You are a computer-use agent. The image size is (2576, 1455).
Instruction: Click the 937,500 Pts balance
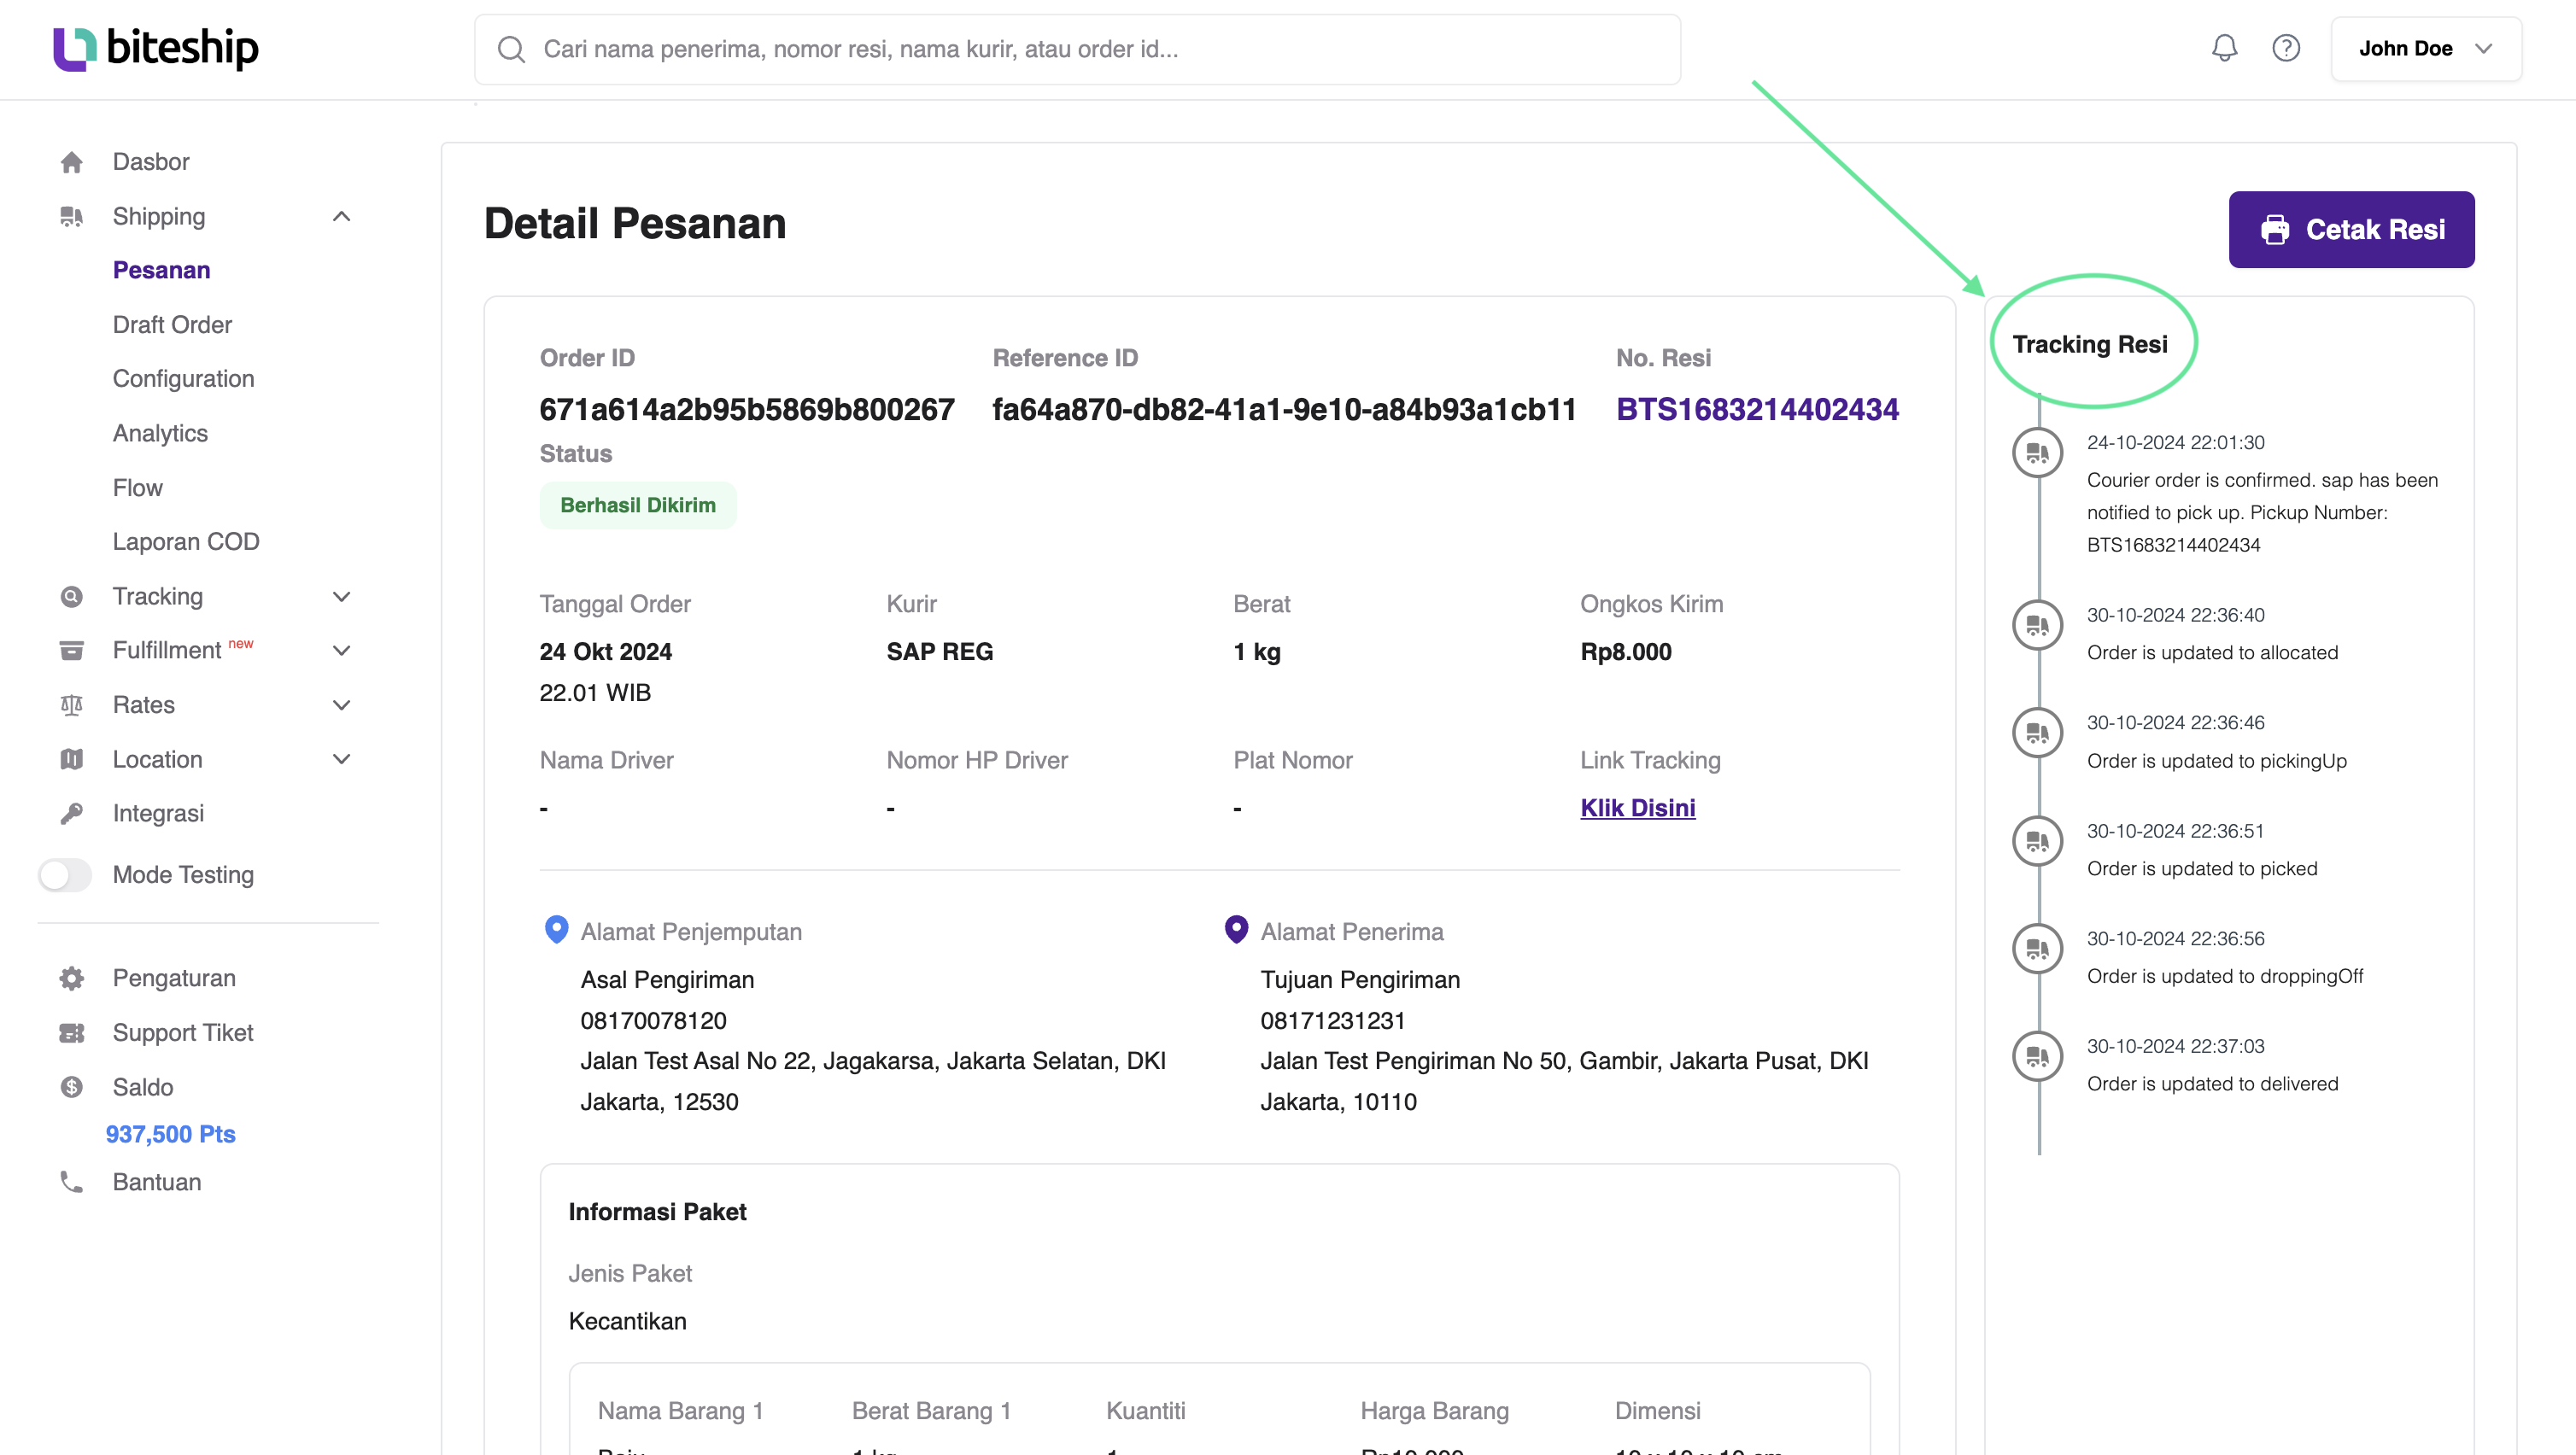(170, 1134)
